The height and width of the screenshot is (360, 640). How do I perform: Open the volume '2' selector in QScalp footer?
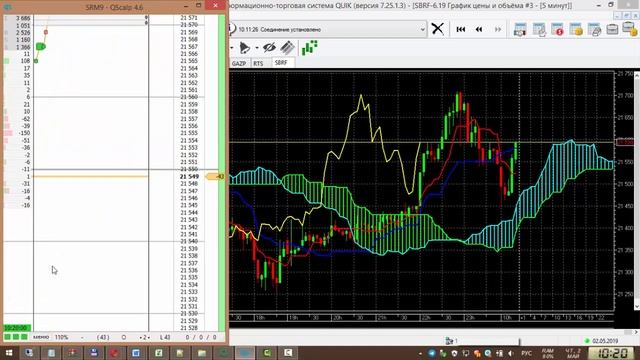[144, 338]
